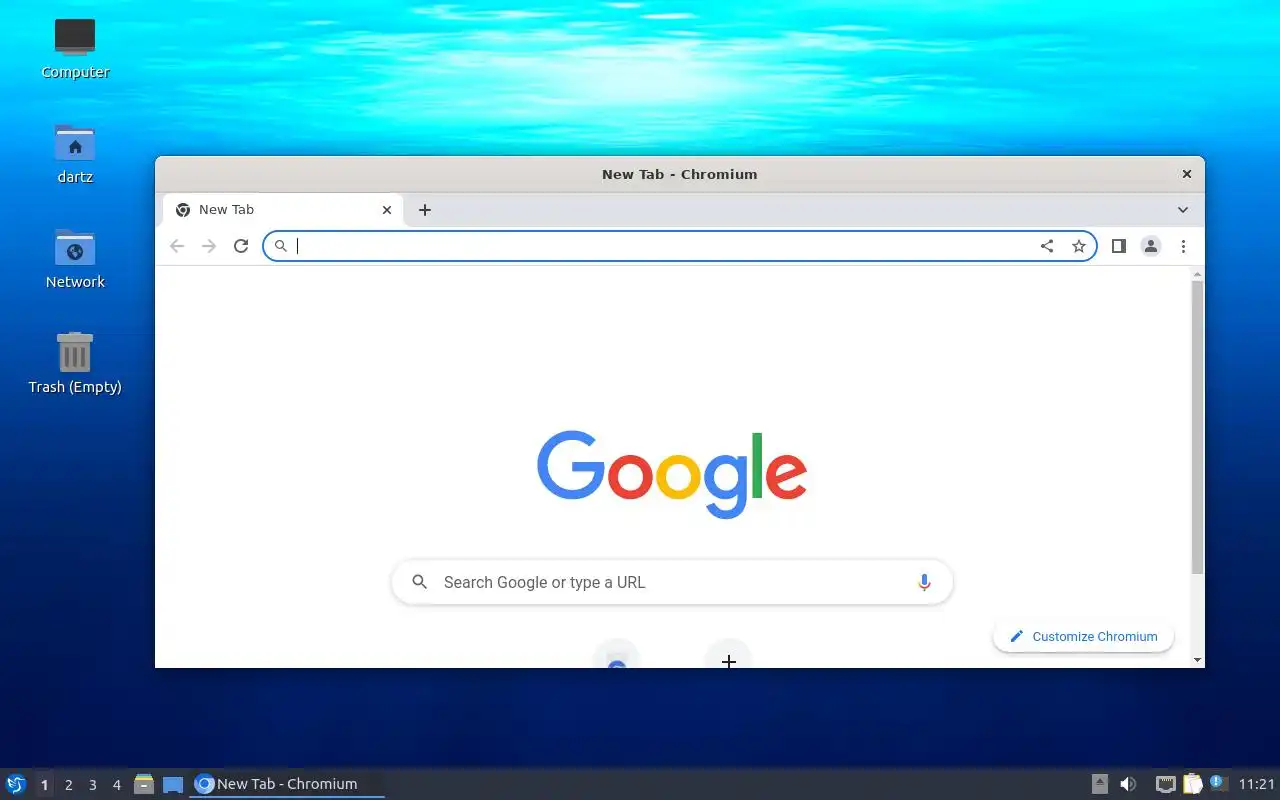1280x800 pixels.
Task: Open the dartz home folder icon
Action: 75,154
